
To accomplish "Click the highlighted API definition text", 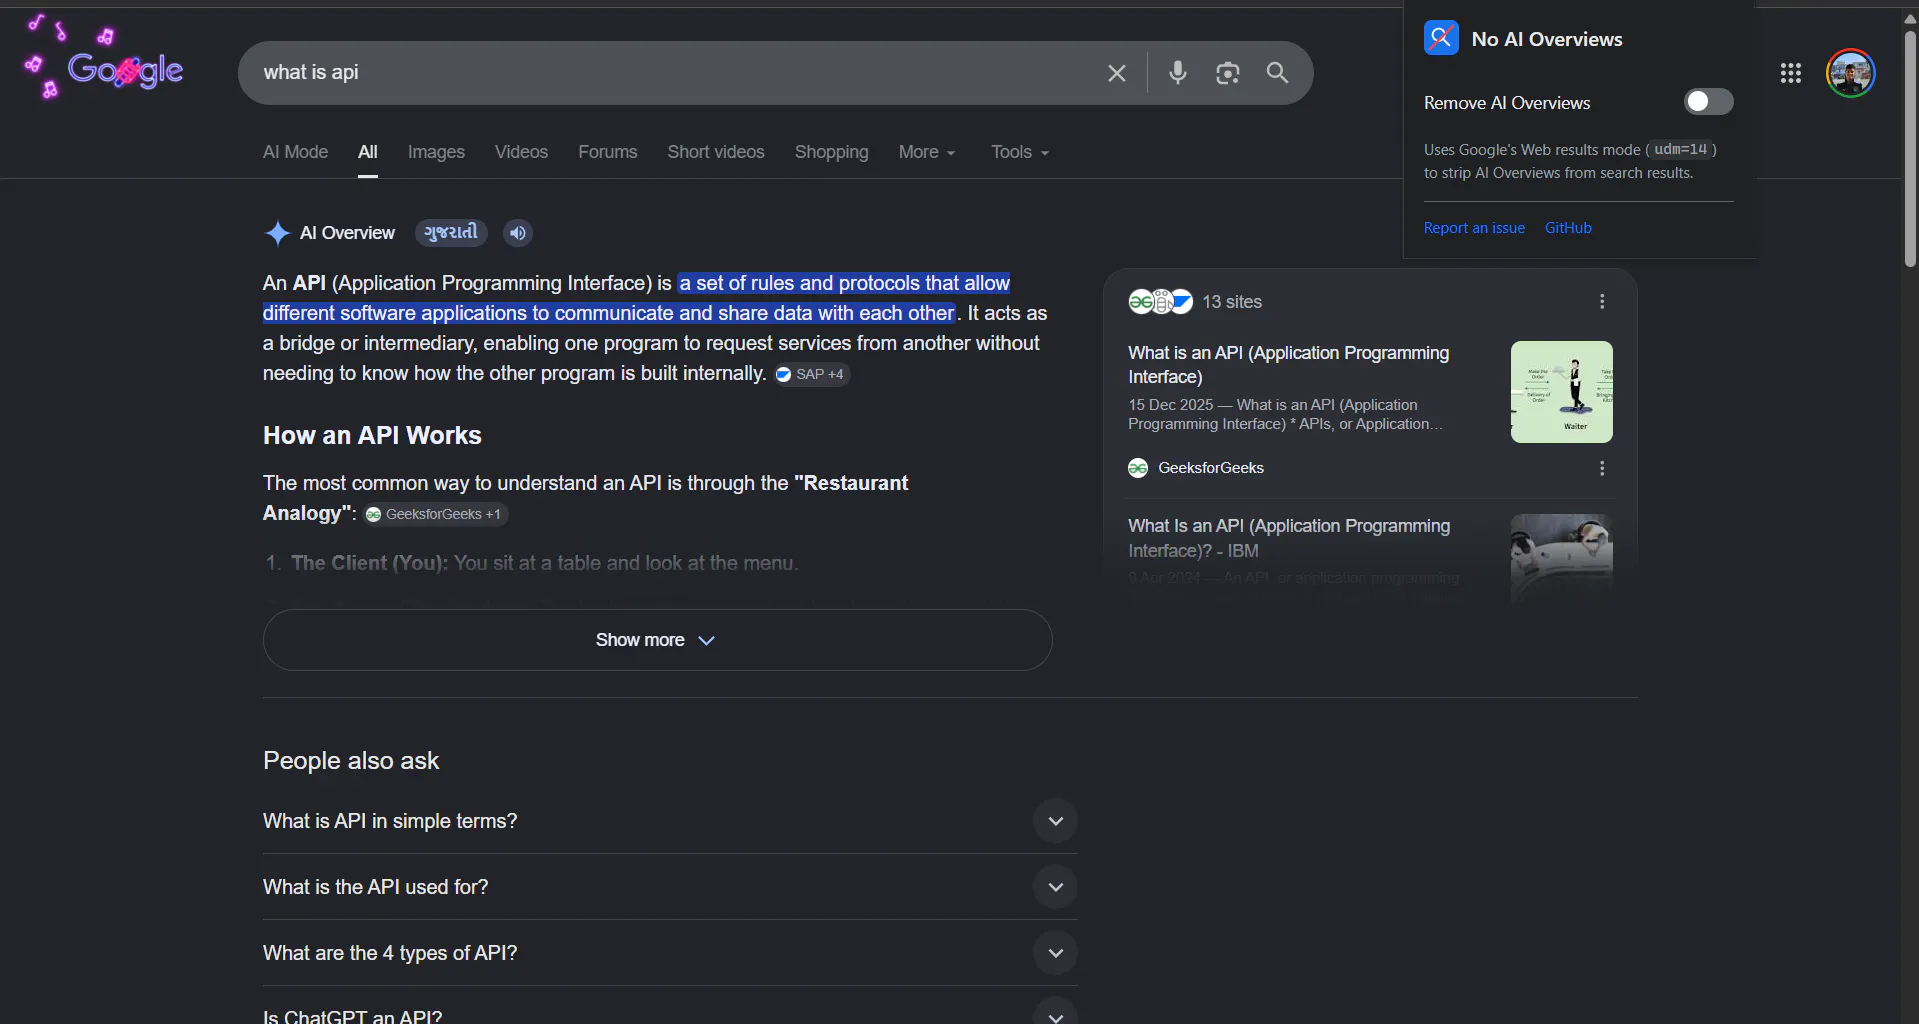I will [x=636, y=298].
